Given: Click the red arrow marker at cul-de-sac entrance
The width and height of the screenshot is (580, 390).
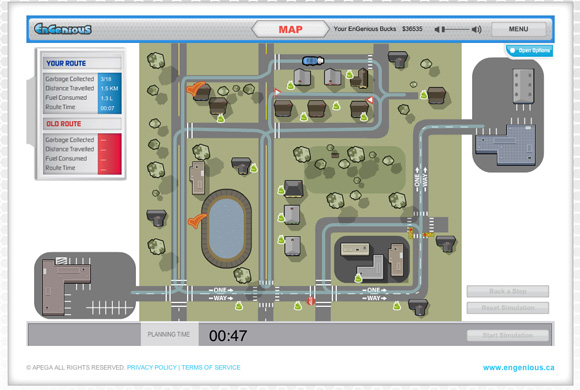Looking at the screenshot, I should 277,92.
